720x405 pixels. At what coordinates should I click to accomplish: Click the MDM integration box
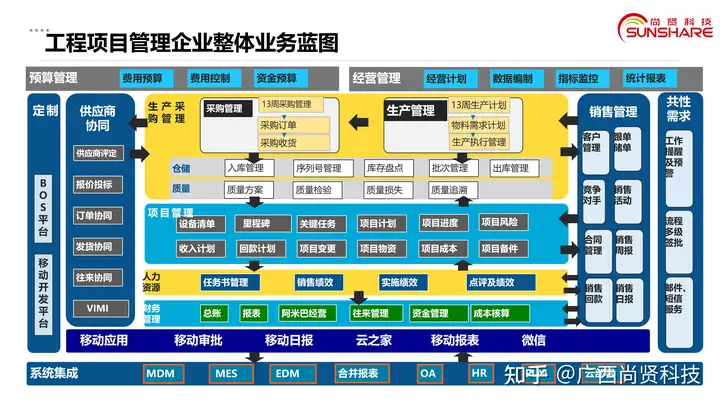[x=163, y=374]
